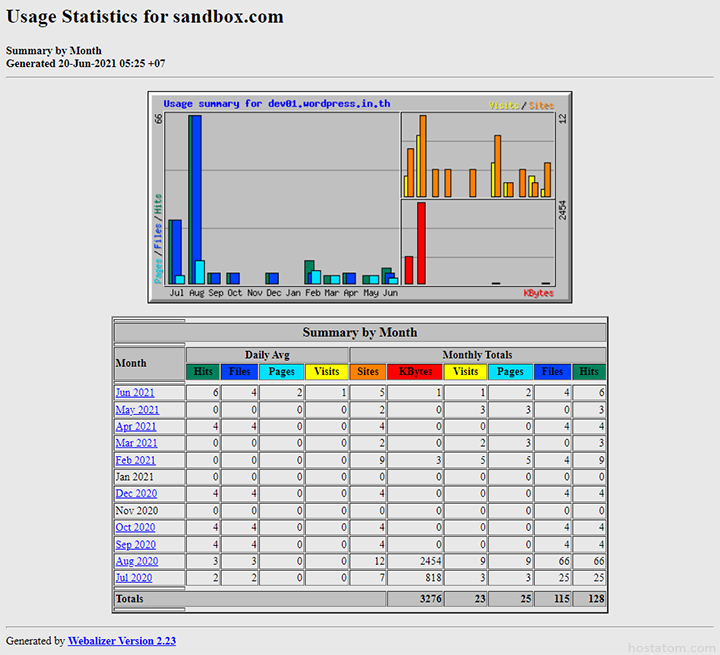This screenshot has height=655, width=720.
Task: Open the Jul 2020 monthly report
Action: pyautogui.click(x=134, y=578)
